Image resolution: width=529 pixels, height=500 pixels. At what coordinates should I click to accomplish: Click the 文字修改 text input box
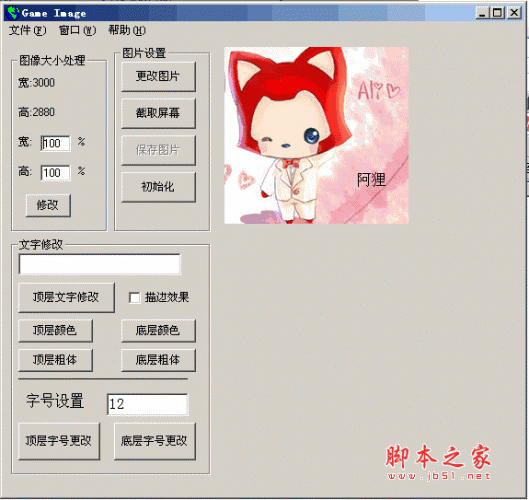click(100, 264)
